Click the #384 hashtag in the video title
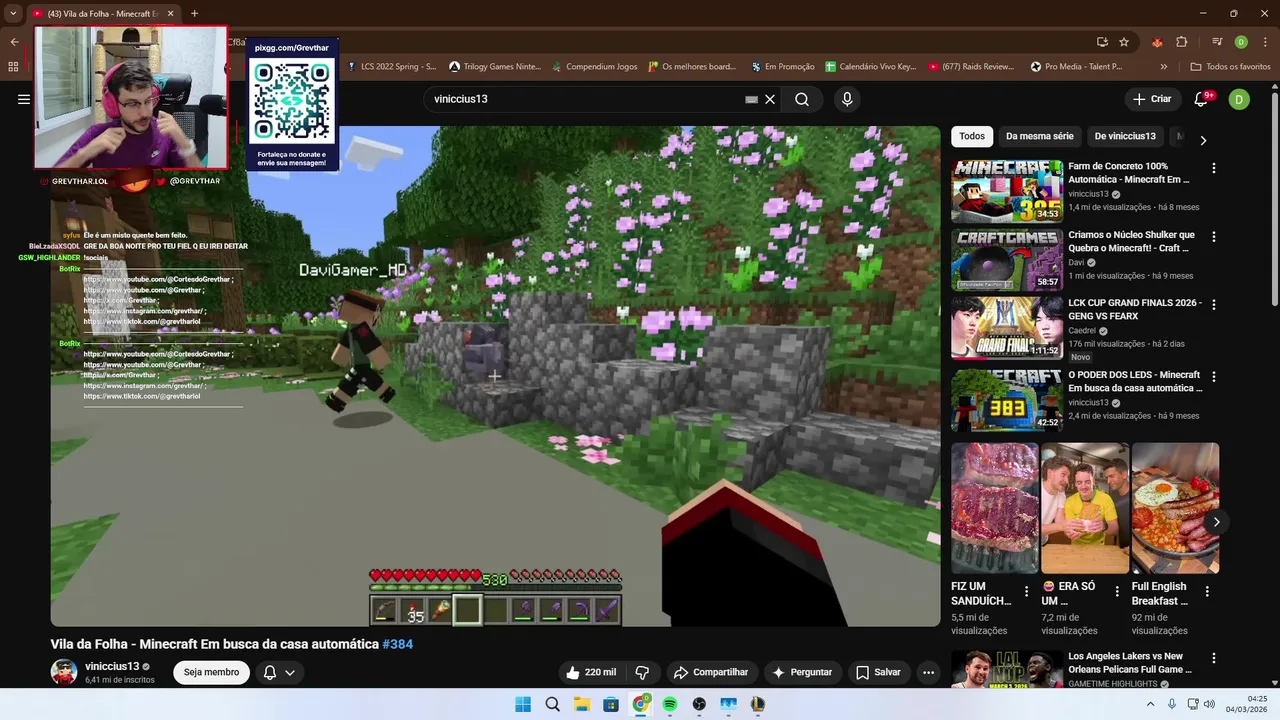1280x720 pixels. point(398,644)
